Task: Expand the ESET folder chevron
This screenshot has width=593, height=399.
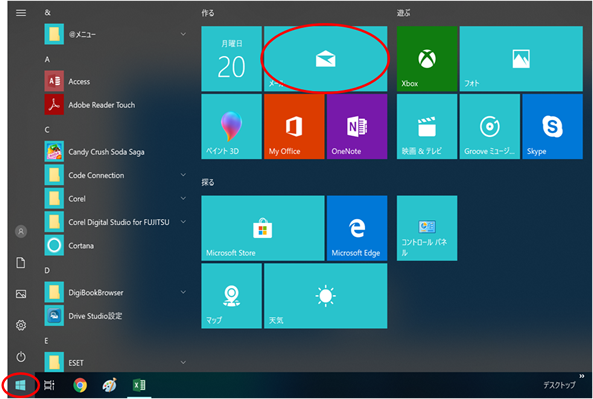Action: pos(183,362)
